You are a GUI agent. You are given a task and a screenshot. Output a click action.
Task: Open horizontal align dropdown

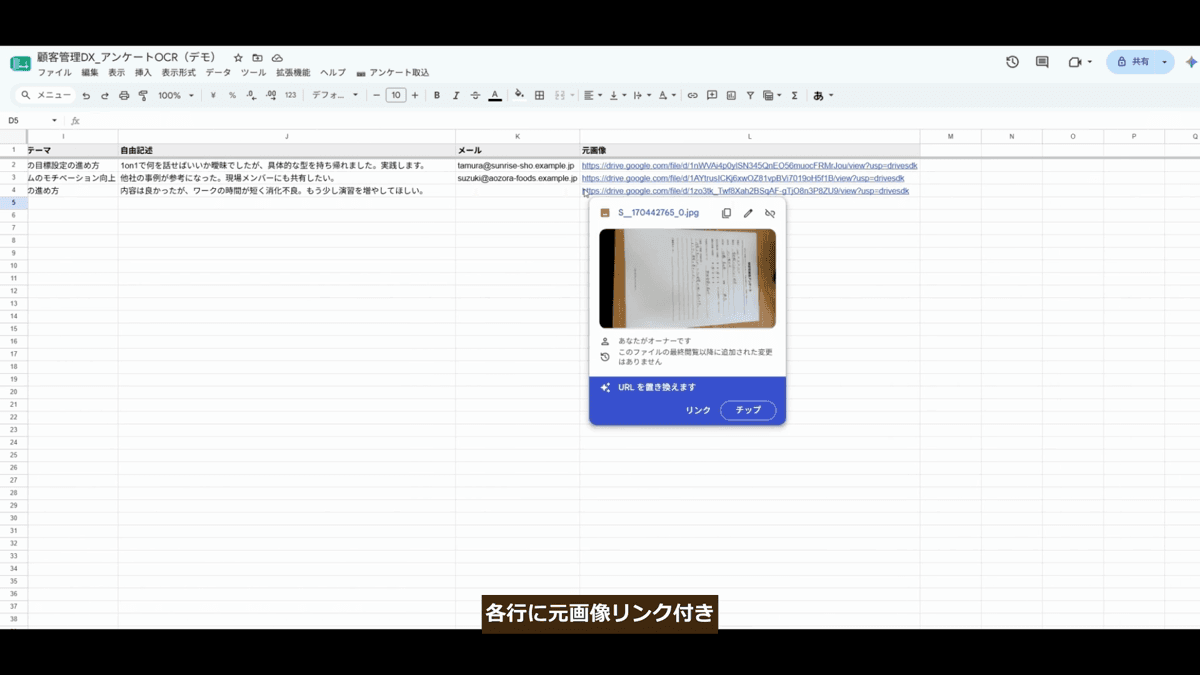click(593, 96)
